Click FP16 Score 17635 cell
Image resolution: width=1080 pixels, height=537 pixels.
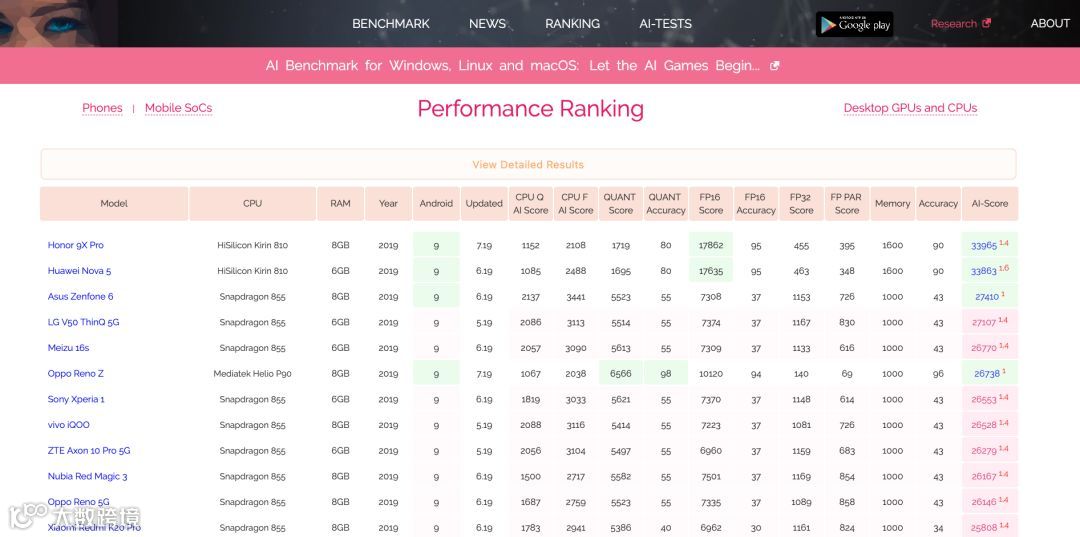click(711, 271)
